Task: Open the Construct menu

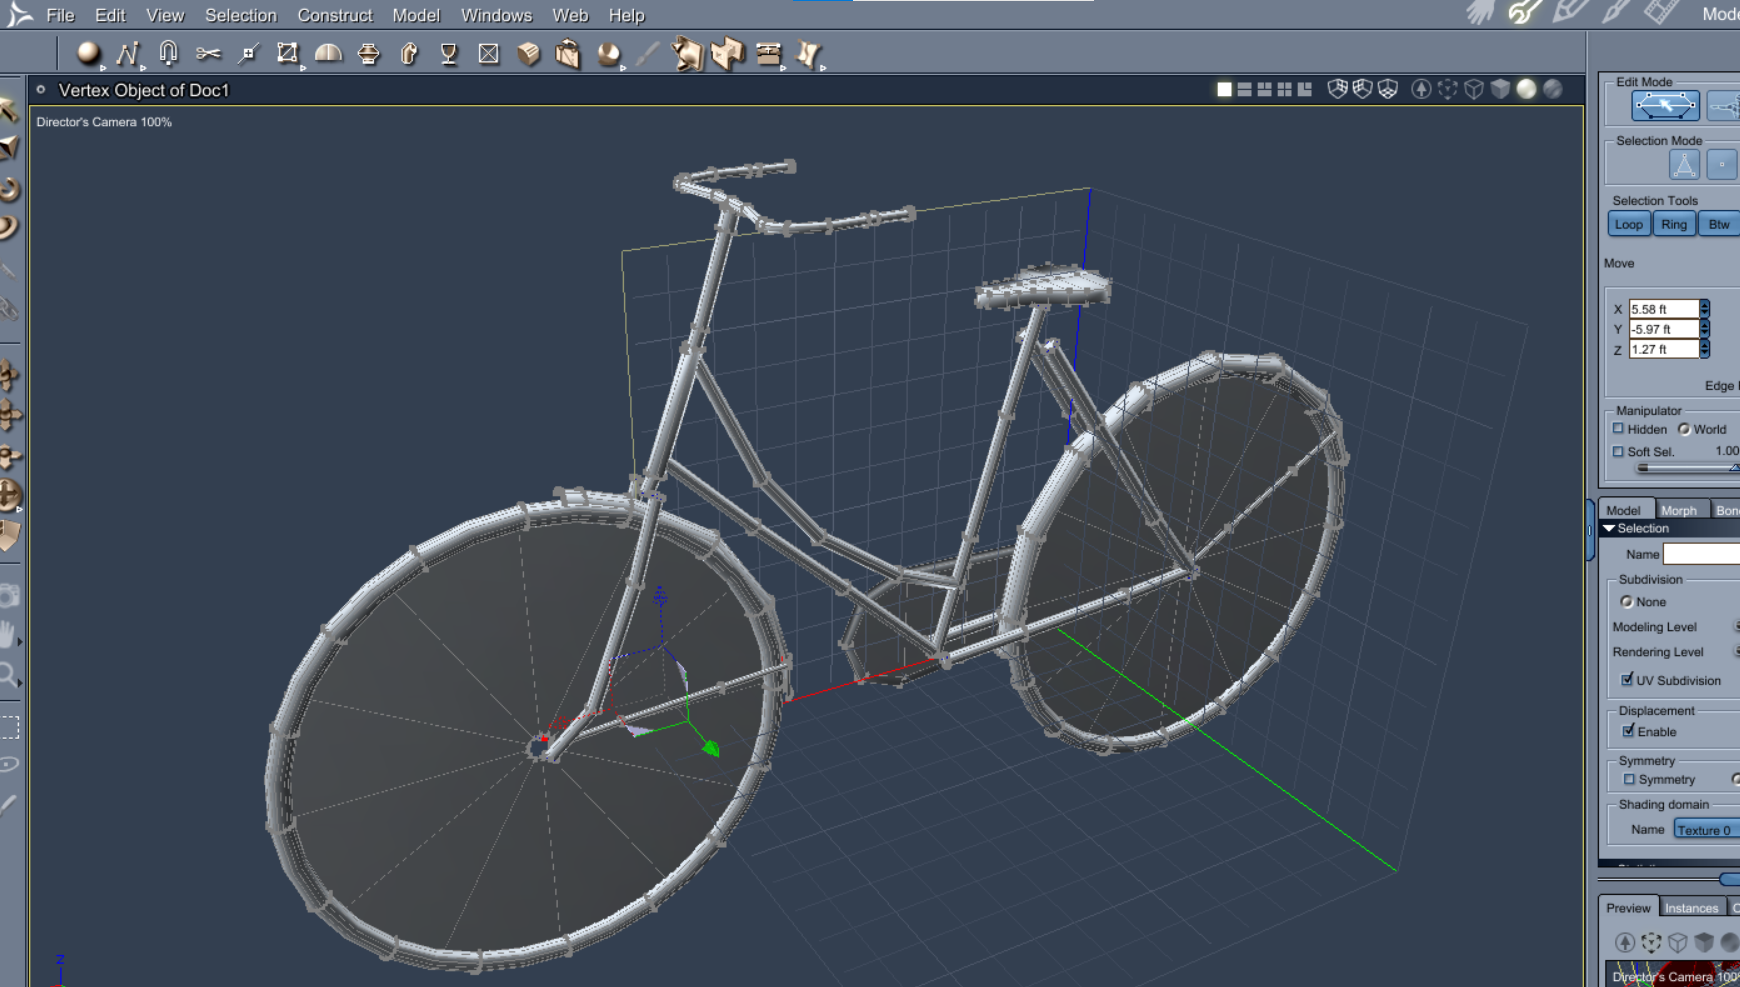Action: click(335, 15)
